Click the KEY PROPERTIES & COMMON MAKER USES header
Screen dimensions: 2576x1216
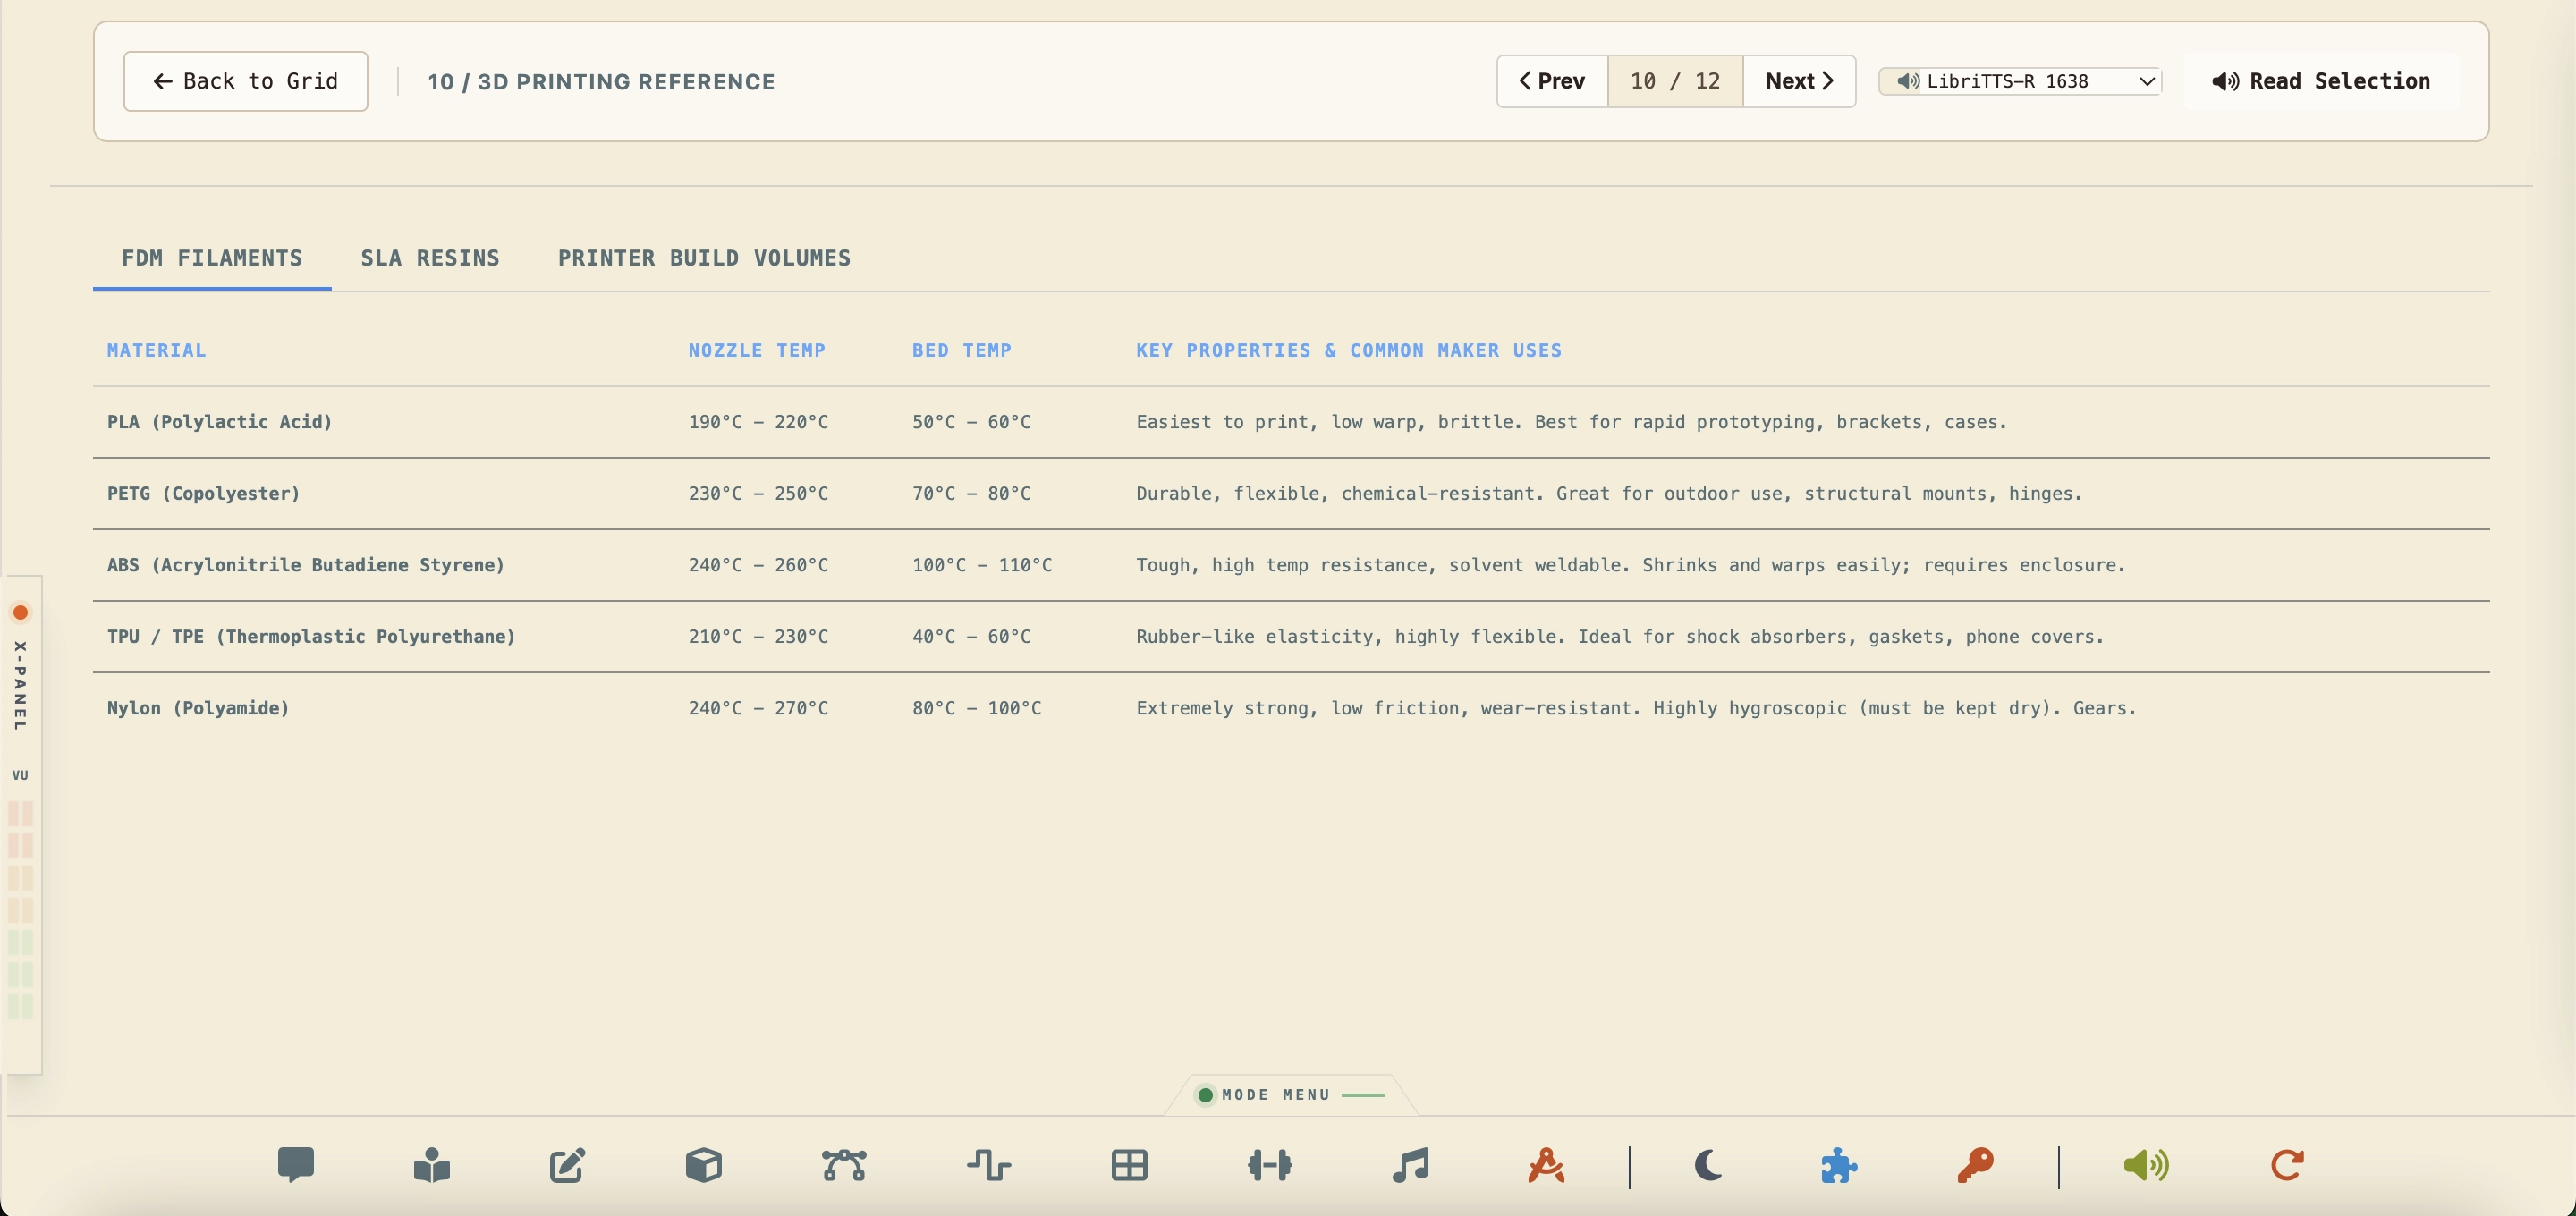pyautogui.click(x=1349, y=350)
